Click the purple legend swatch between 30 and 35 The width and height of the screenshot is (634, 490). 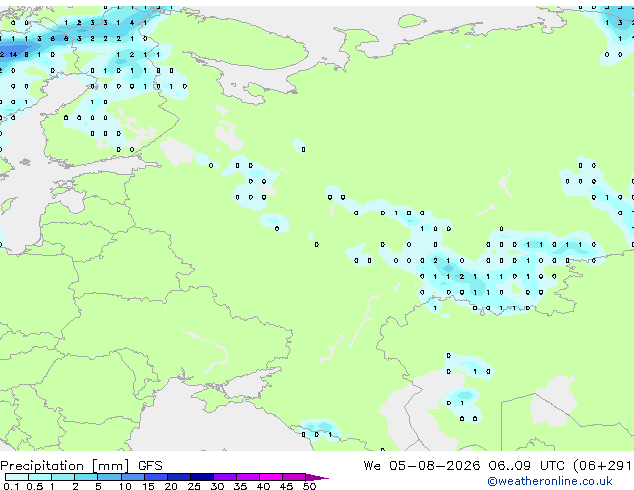225,477
